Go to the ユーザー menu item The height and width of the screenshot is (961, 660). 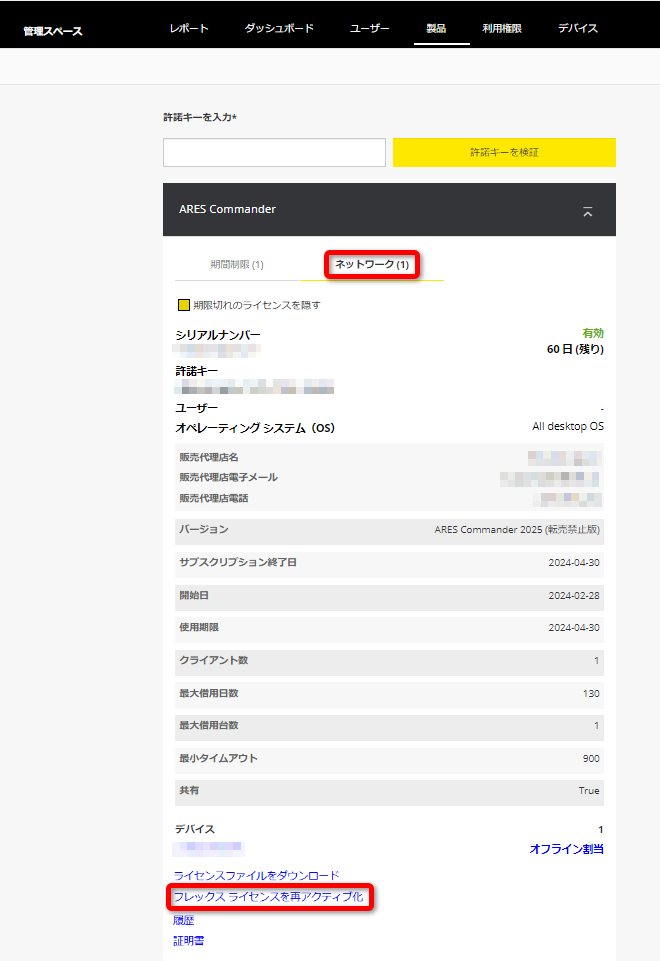coord(370,28)
